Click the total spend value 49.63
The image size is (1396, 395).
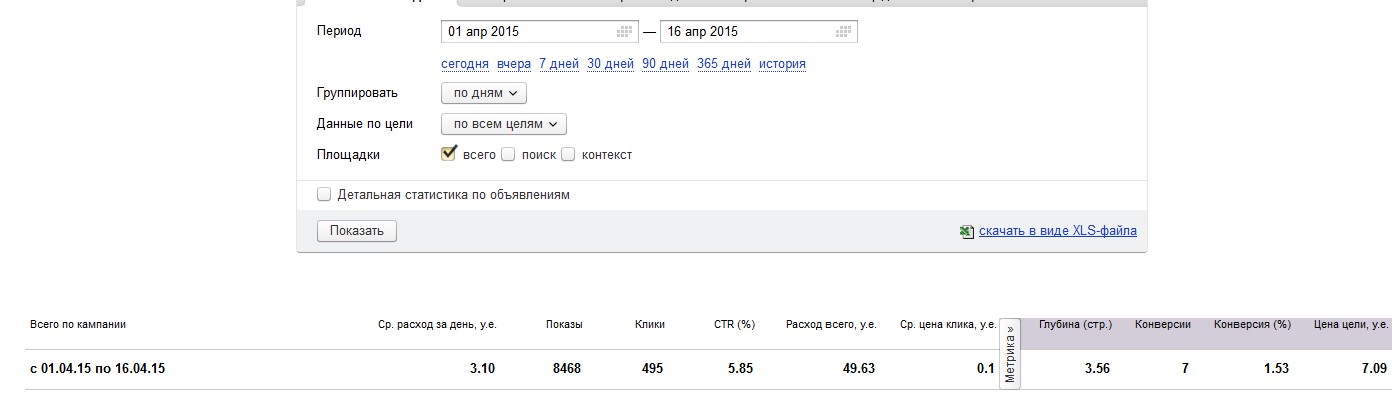(859, 369)
